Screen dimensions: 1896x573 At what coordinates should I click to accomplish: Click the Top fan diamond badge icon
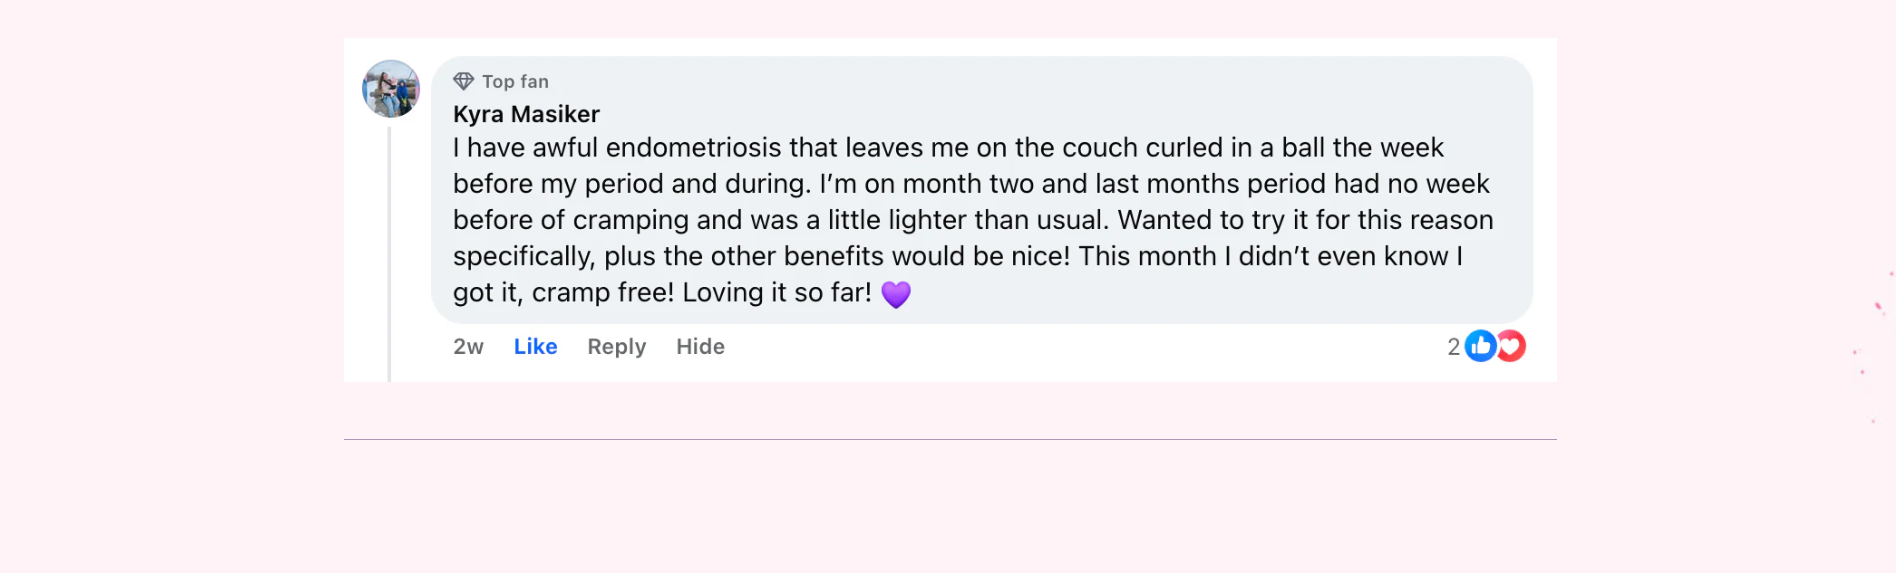[463, 81]
